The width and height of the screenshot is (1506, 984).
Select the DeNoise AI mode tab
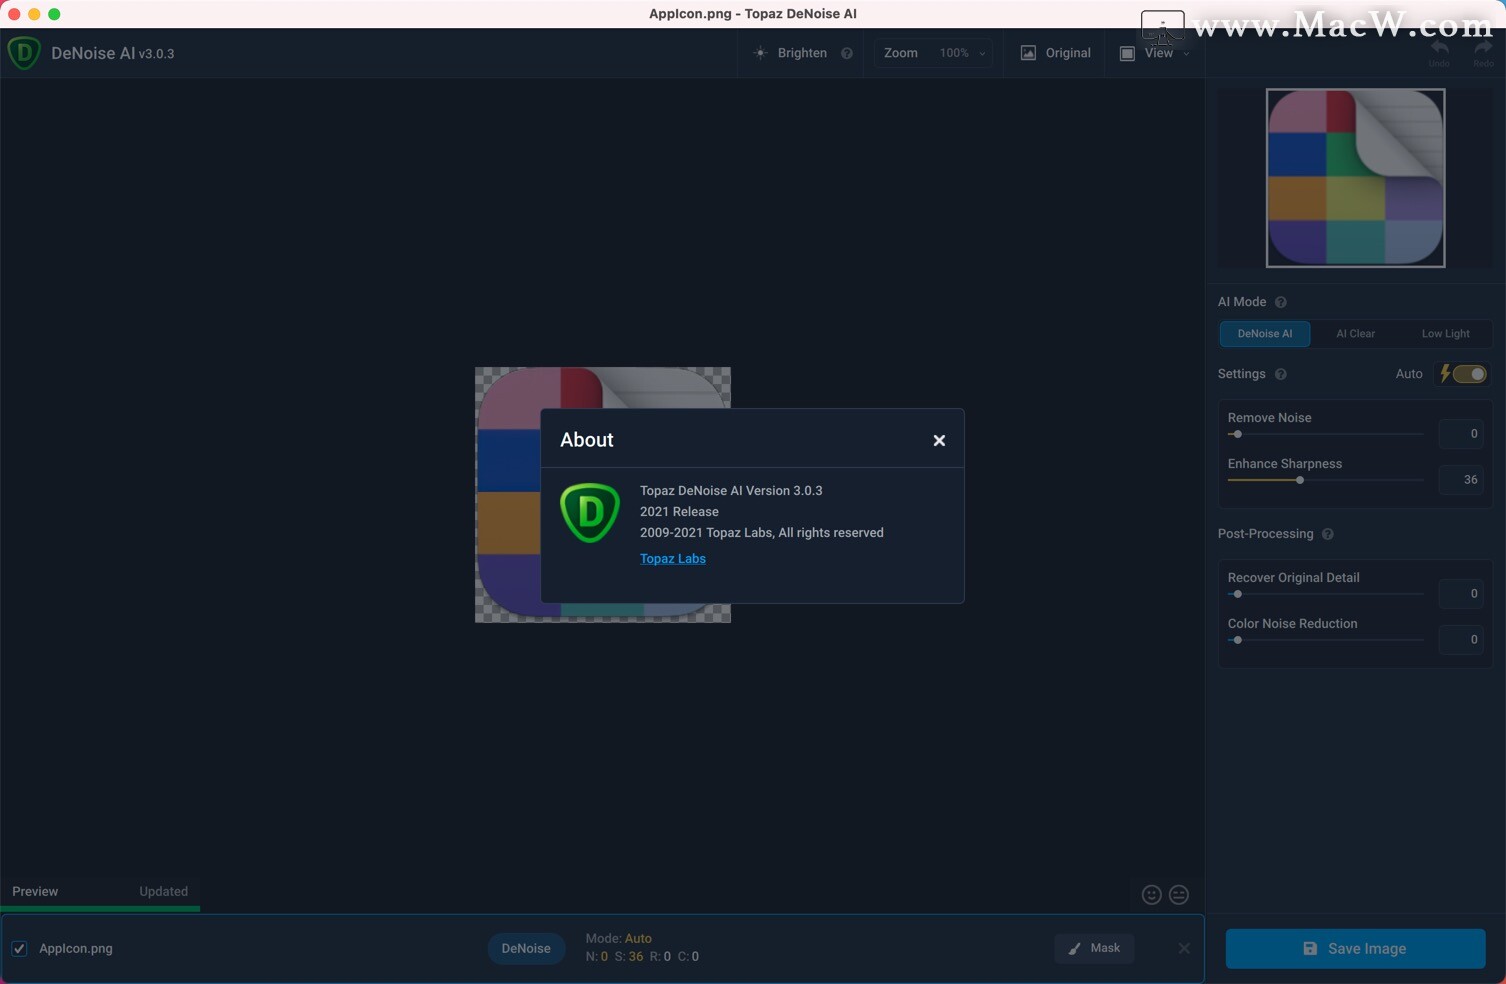tap(1265, 334)
